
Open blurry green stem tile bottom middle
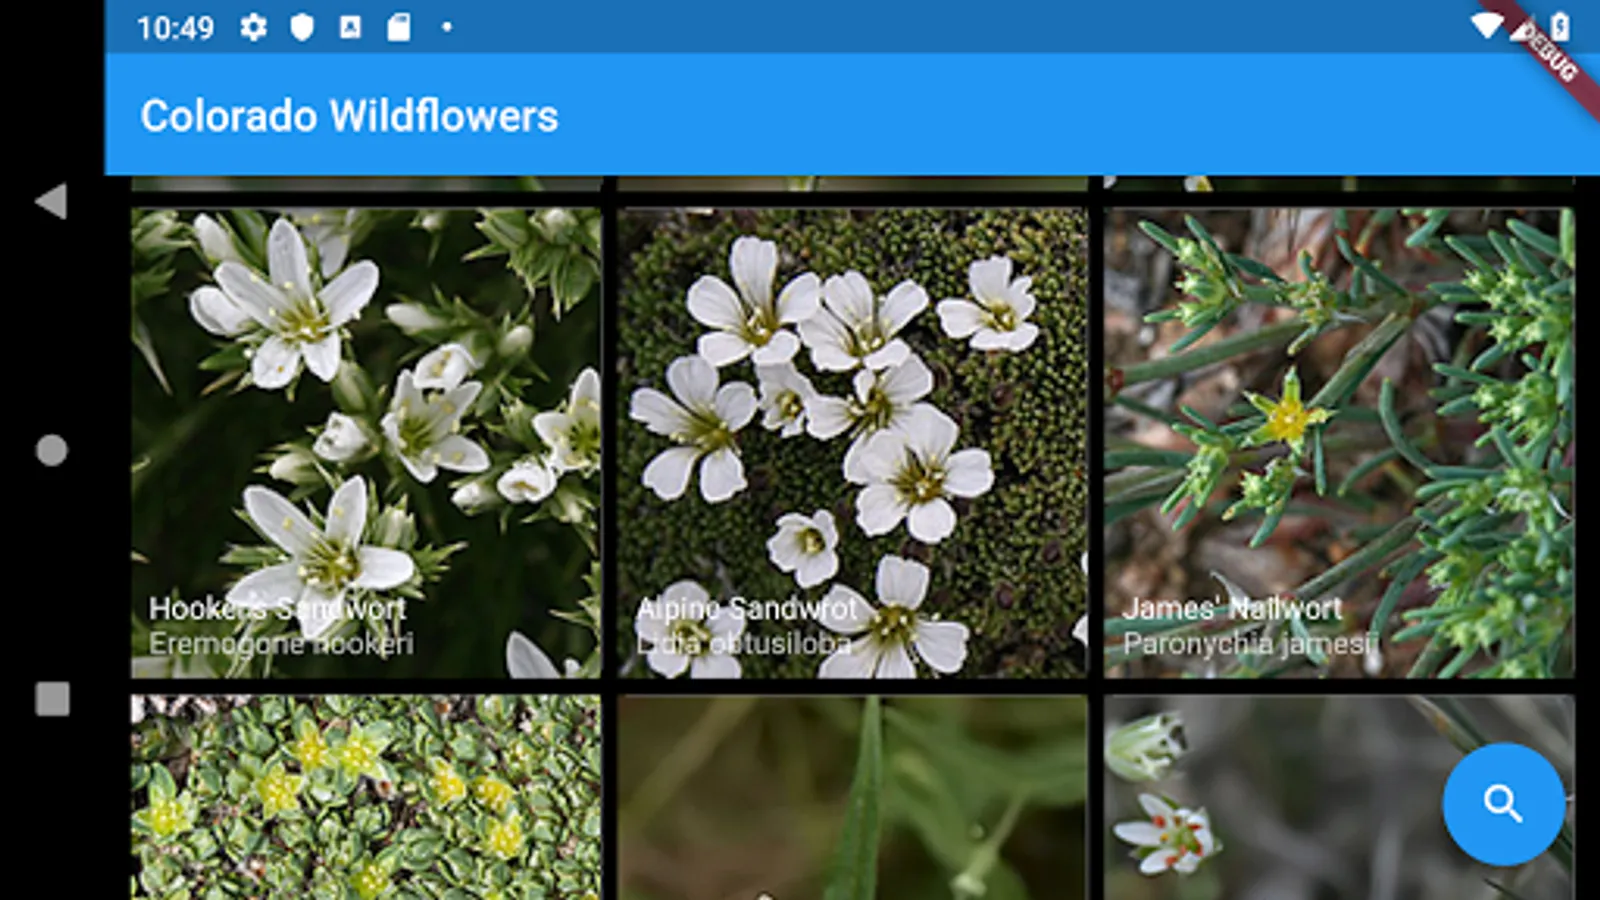852,797
